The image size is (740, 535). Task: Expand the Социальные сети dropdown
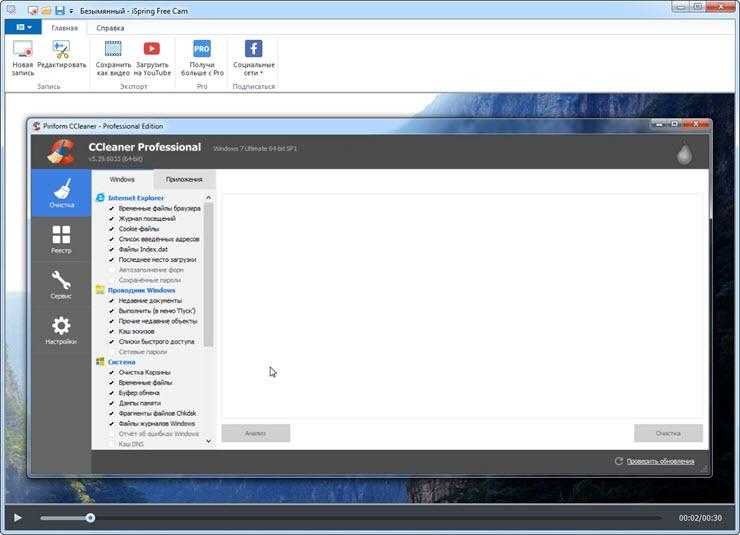pyautogui.click(x=254, y=58)
